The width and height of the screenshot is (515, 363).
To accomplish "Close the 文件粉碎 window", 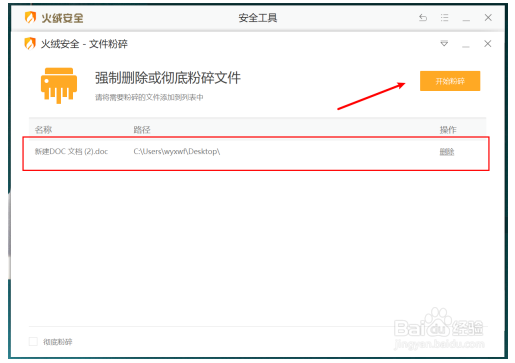I will (488, 44).
